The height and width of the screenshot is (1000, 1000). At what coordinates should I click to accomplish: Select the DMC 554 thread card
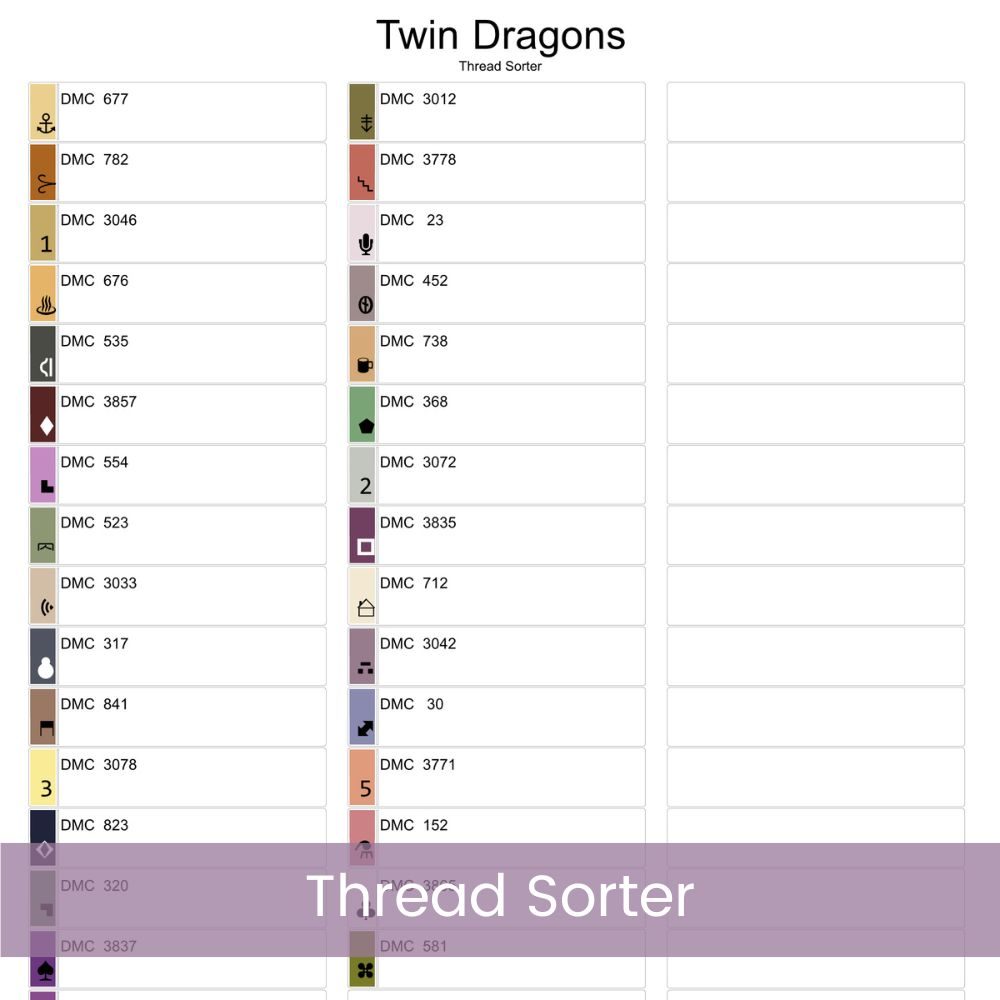point(178,474)
